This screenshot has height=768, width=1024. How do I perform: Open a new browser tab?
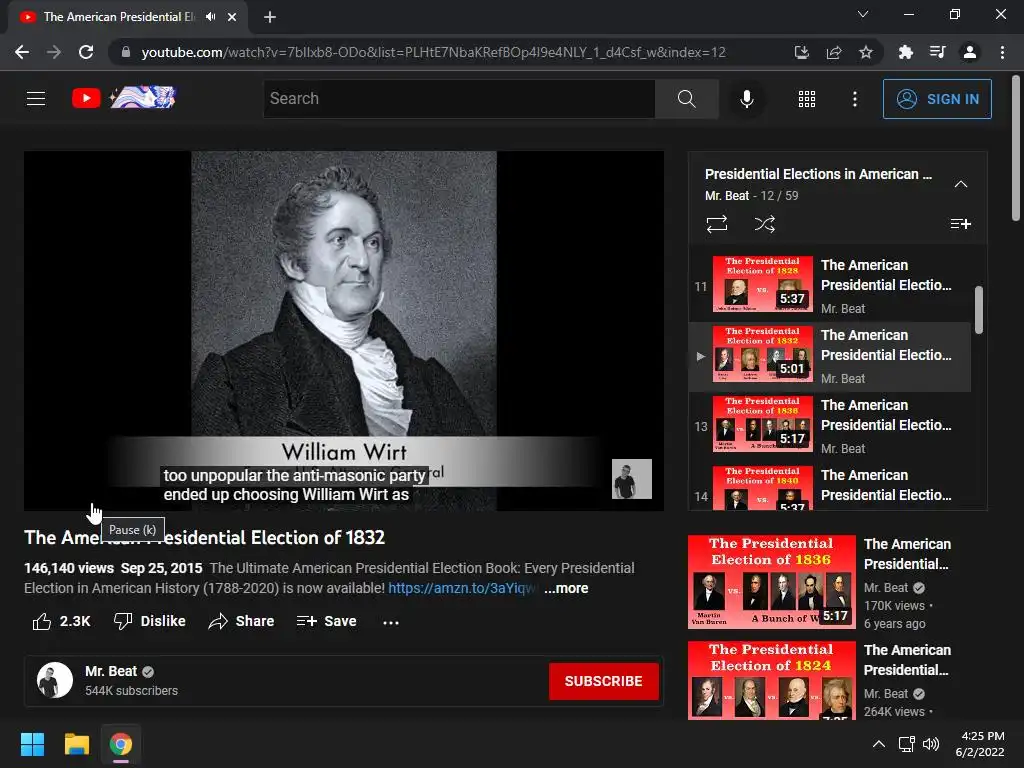tap(270, 17)
